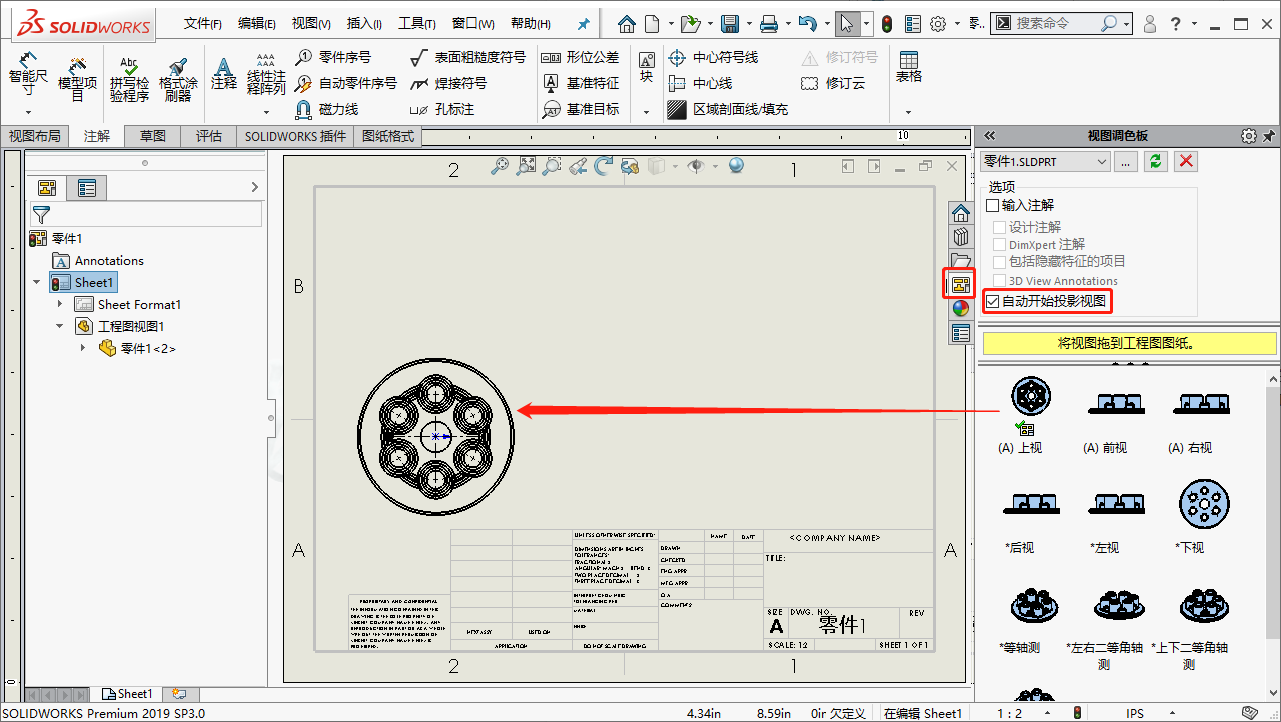The image size is (1281, 722).
Task: Uncheck 自动开始投影视图 option
Action: tap(991, 300)
